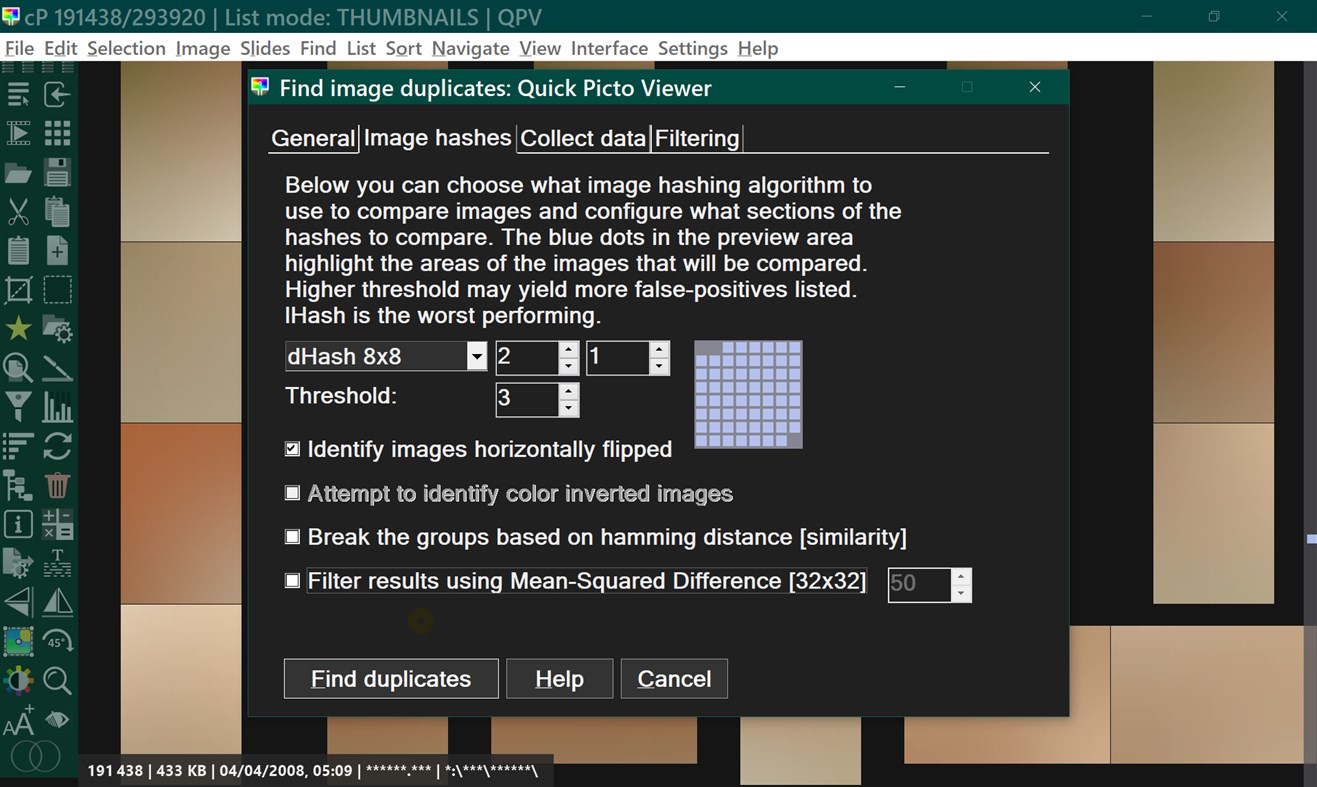Show image info using the info icon
1317x787 pixels.
pos(18,523)
